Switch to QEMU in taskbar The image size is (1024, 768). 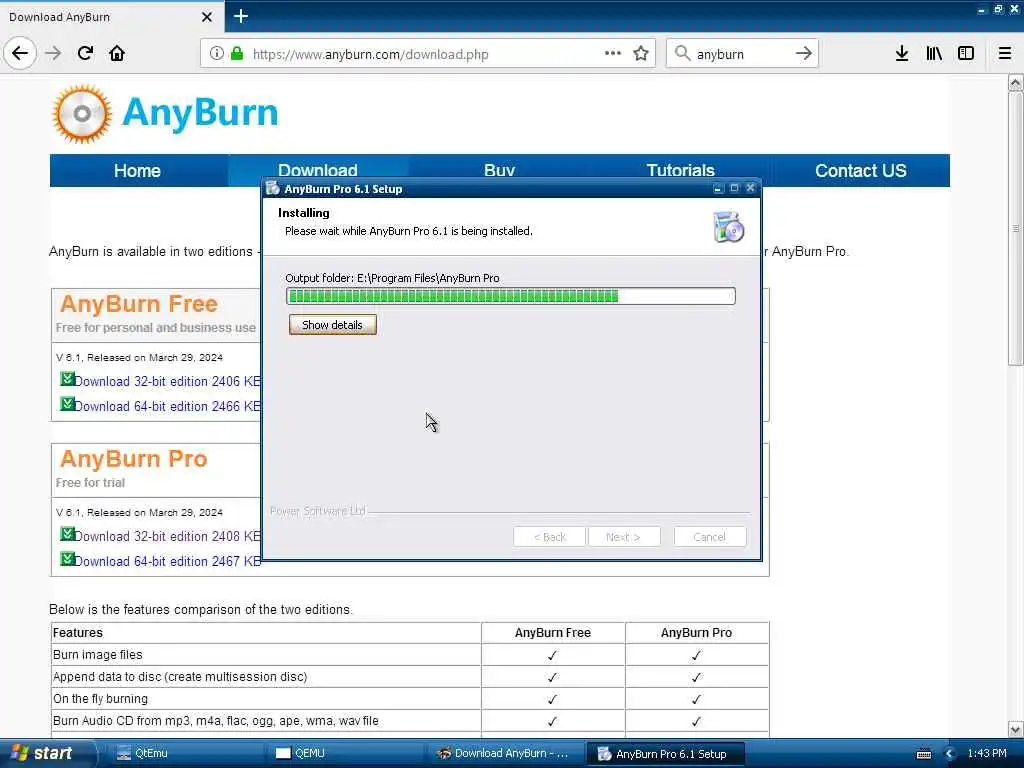345,754
